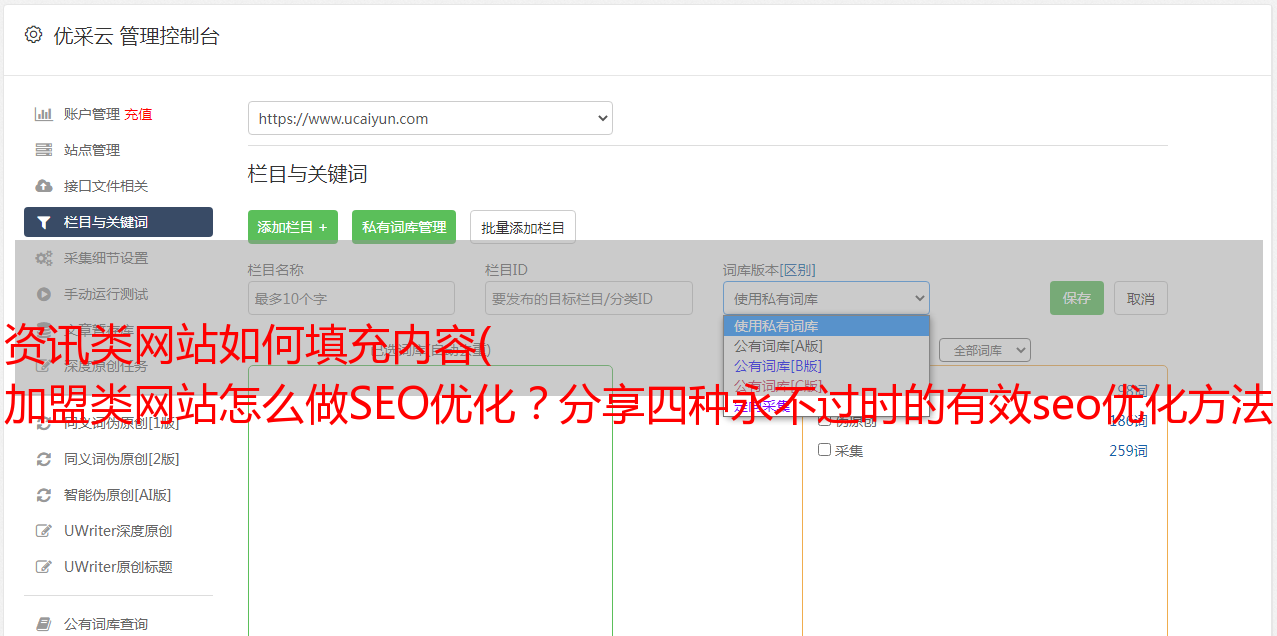Focus the 栏目ID input field
Viewport: 1277px width, 636px height.
coord(589,298)
